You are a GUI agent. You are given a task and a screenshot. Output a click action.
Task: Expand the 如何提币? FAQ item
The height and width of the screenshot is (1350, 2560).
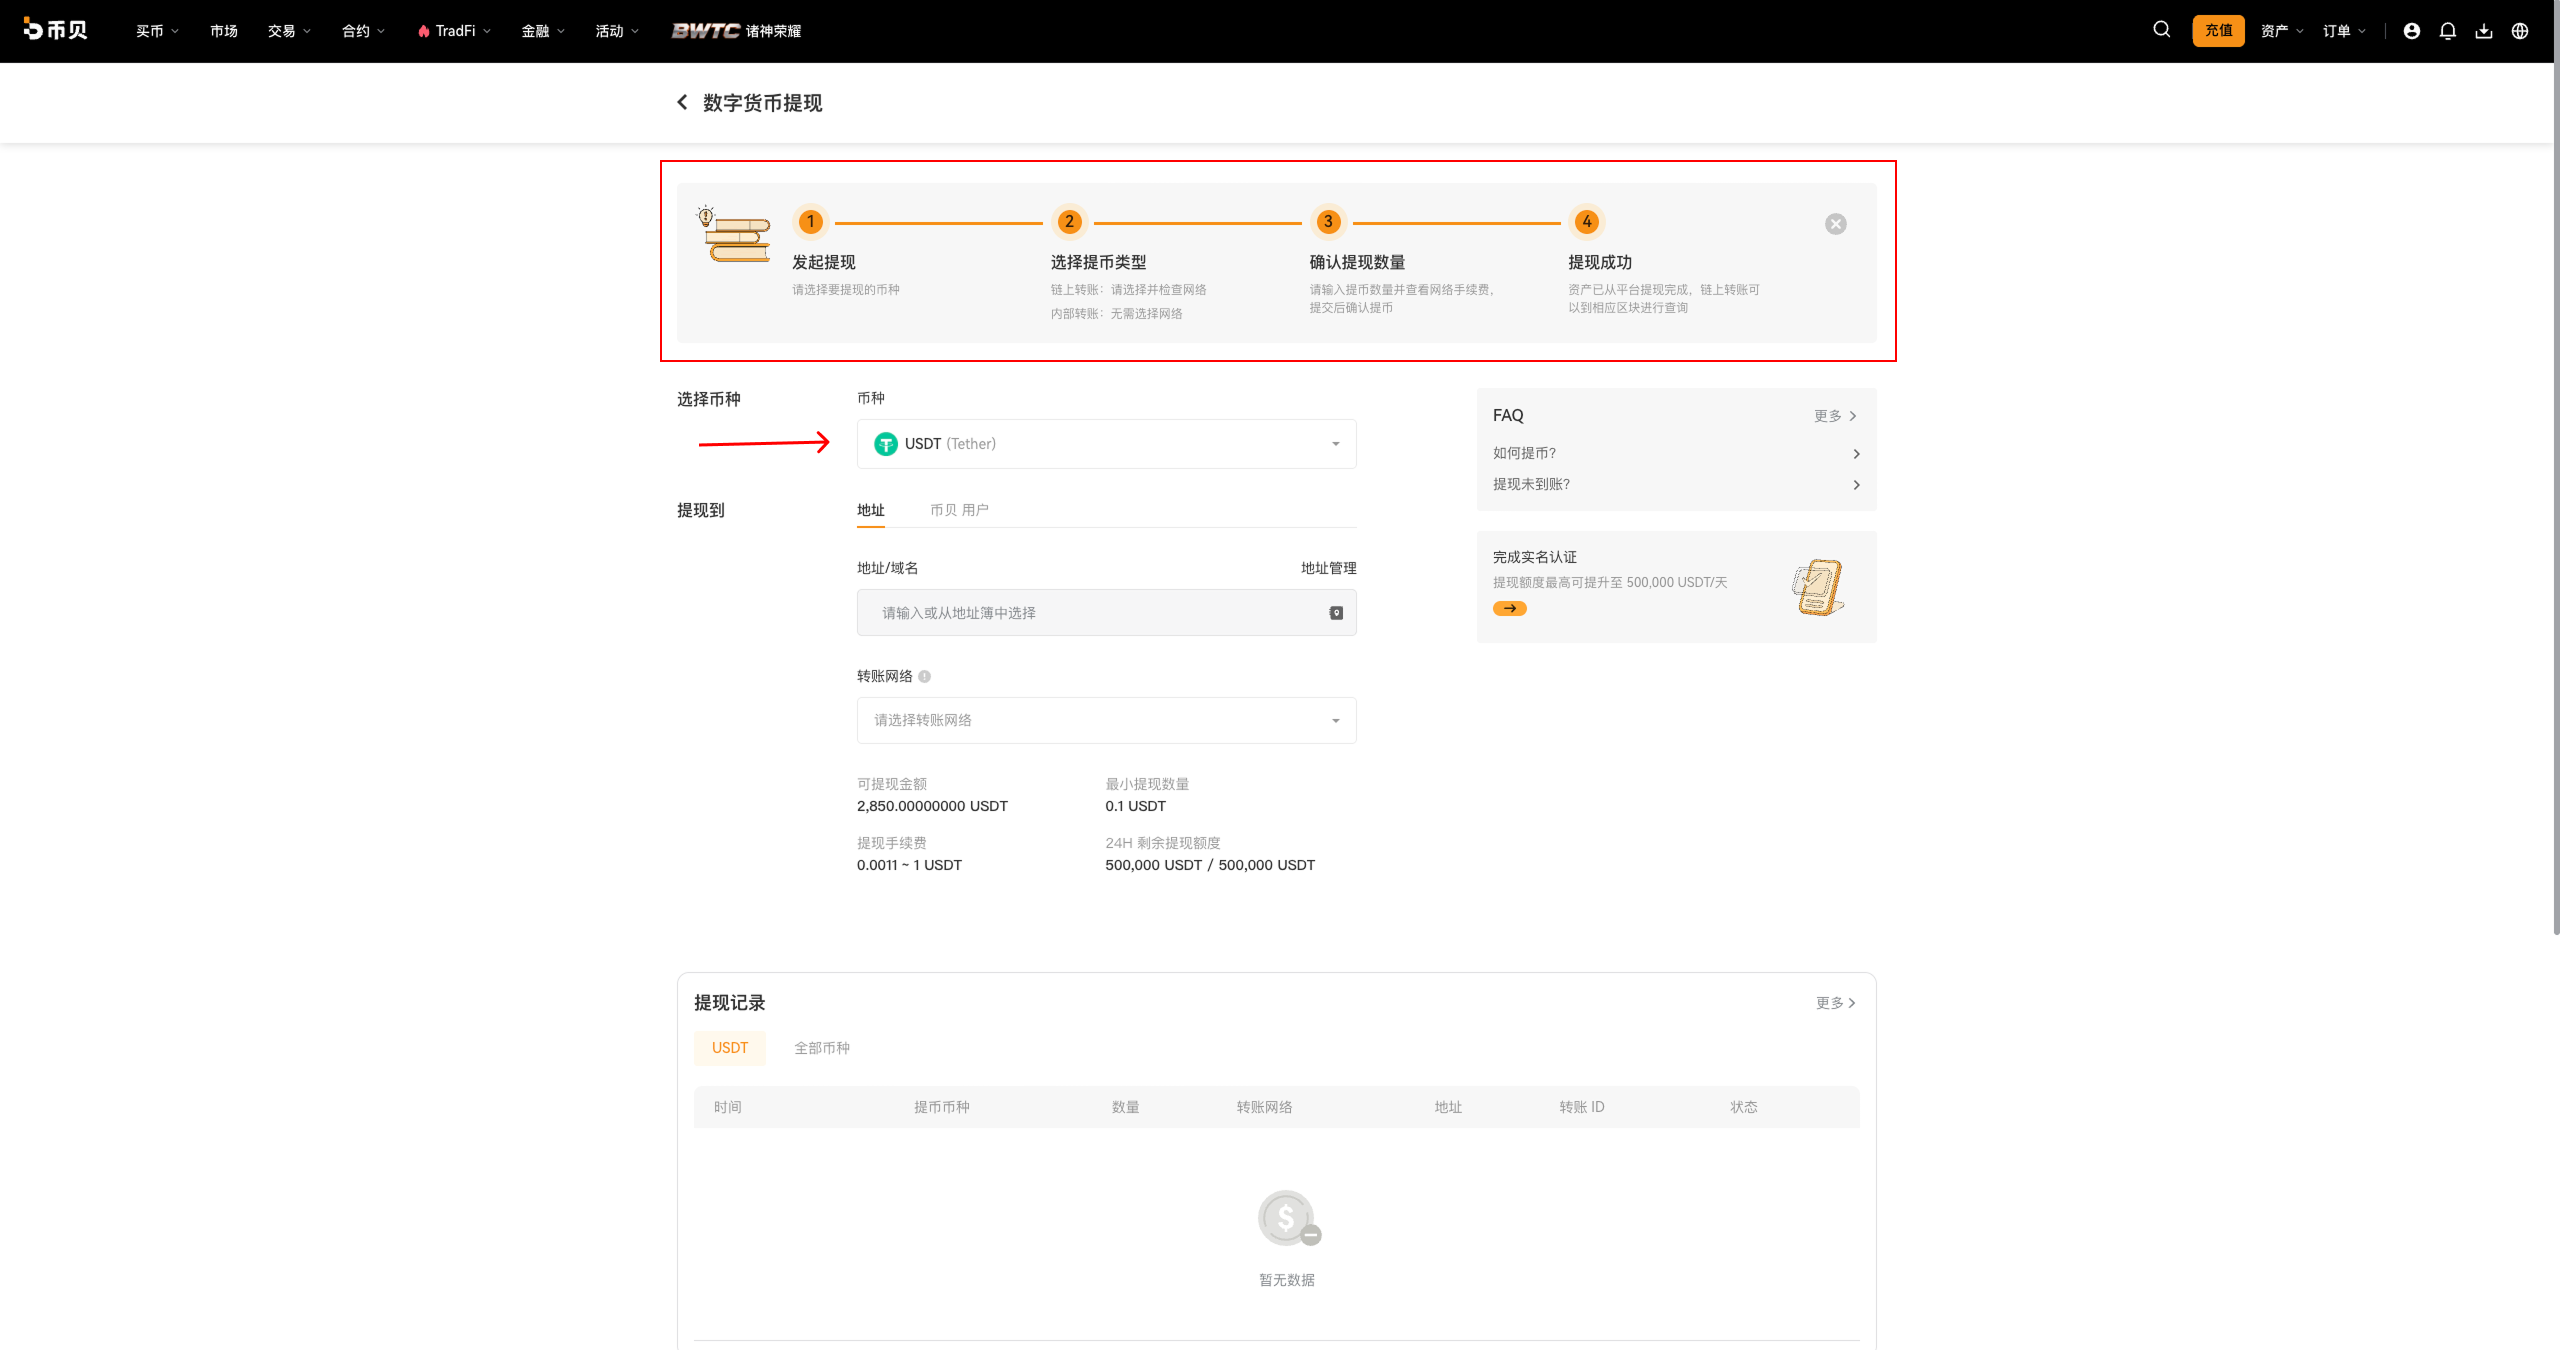(1676, 453)
